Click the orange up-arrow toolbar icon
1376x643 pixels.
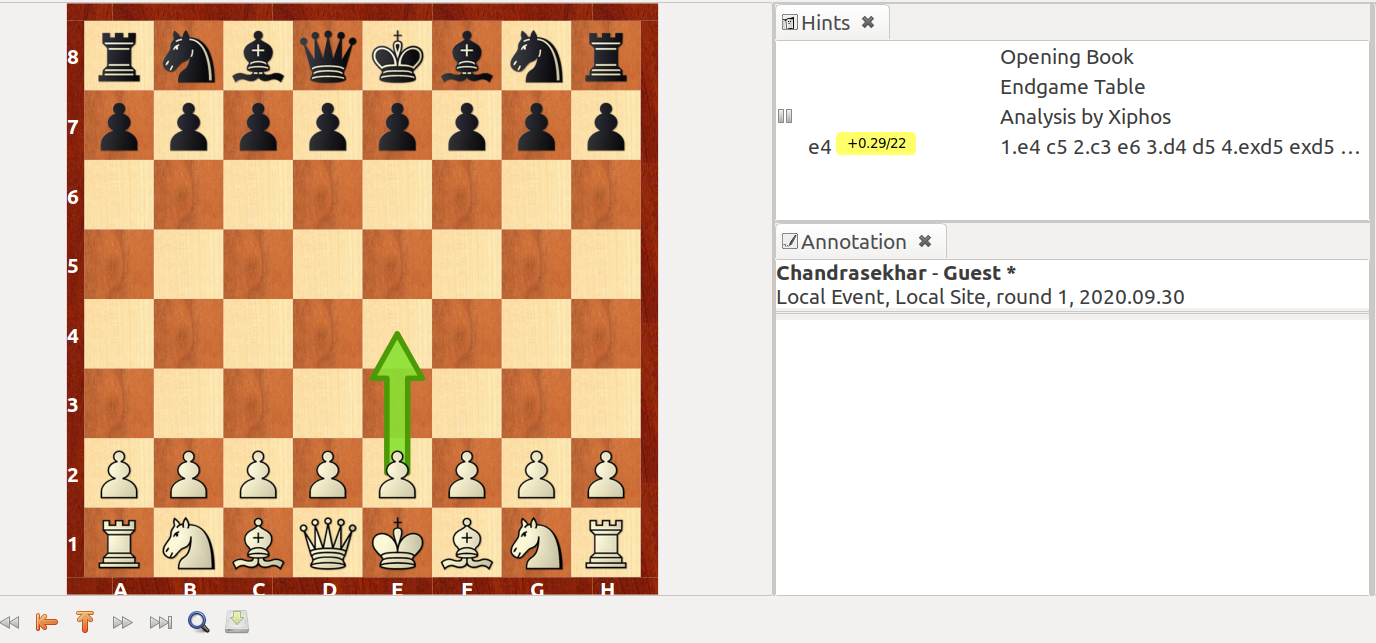point(85,622)
